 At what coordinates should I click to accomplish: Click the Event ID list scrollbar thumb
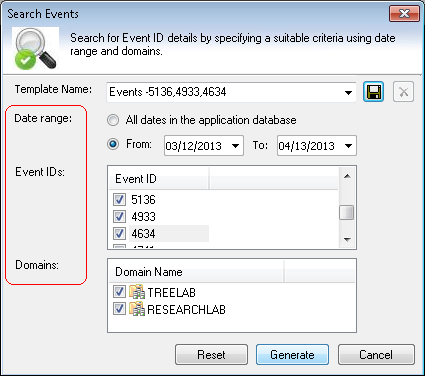click(x=347, y=213)
